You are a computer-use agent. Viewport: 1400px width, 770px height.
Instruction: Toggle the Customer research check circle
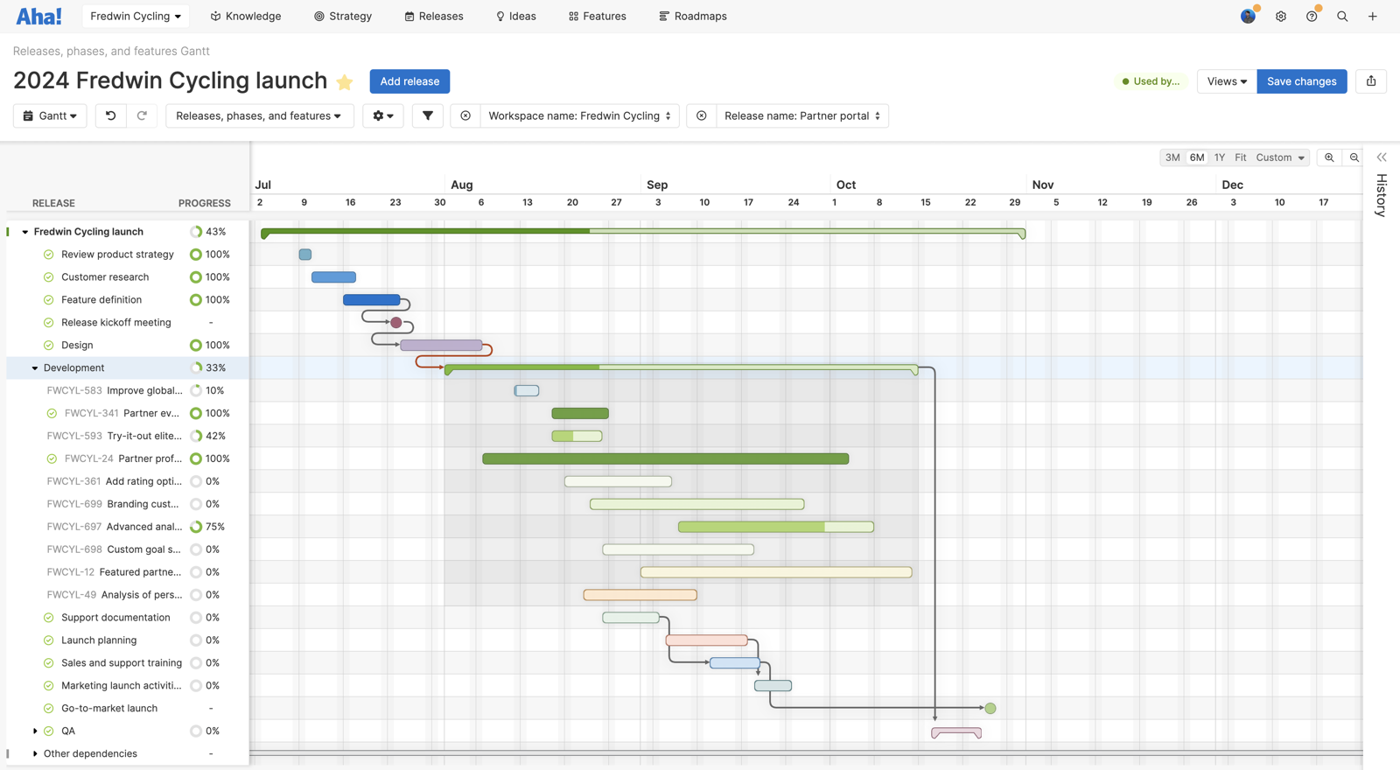(x=48, y=277)
